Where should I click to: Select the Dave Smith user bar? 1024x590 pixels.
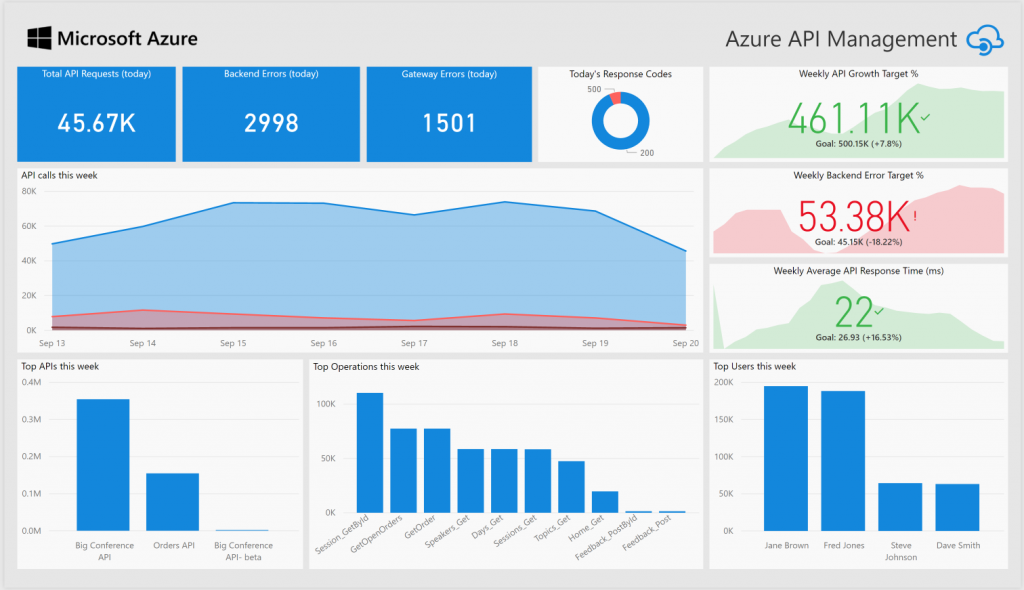(957, 507)
